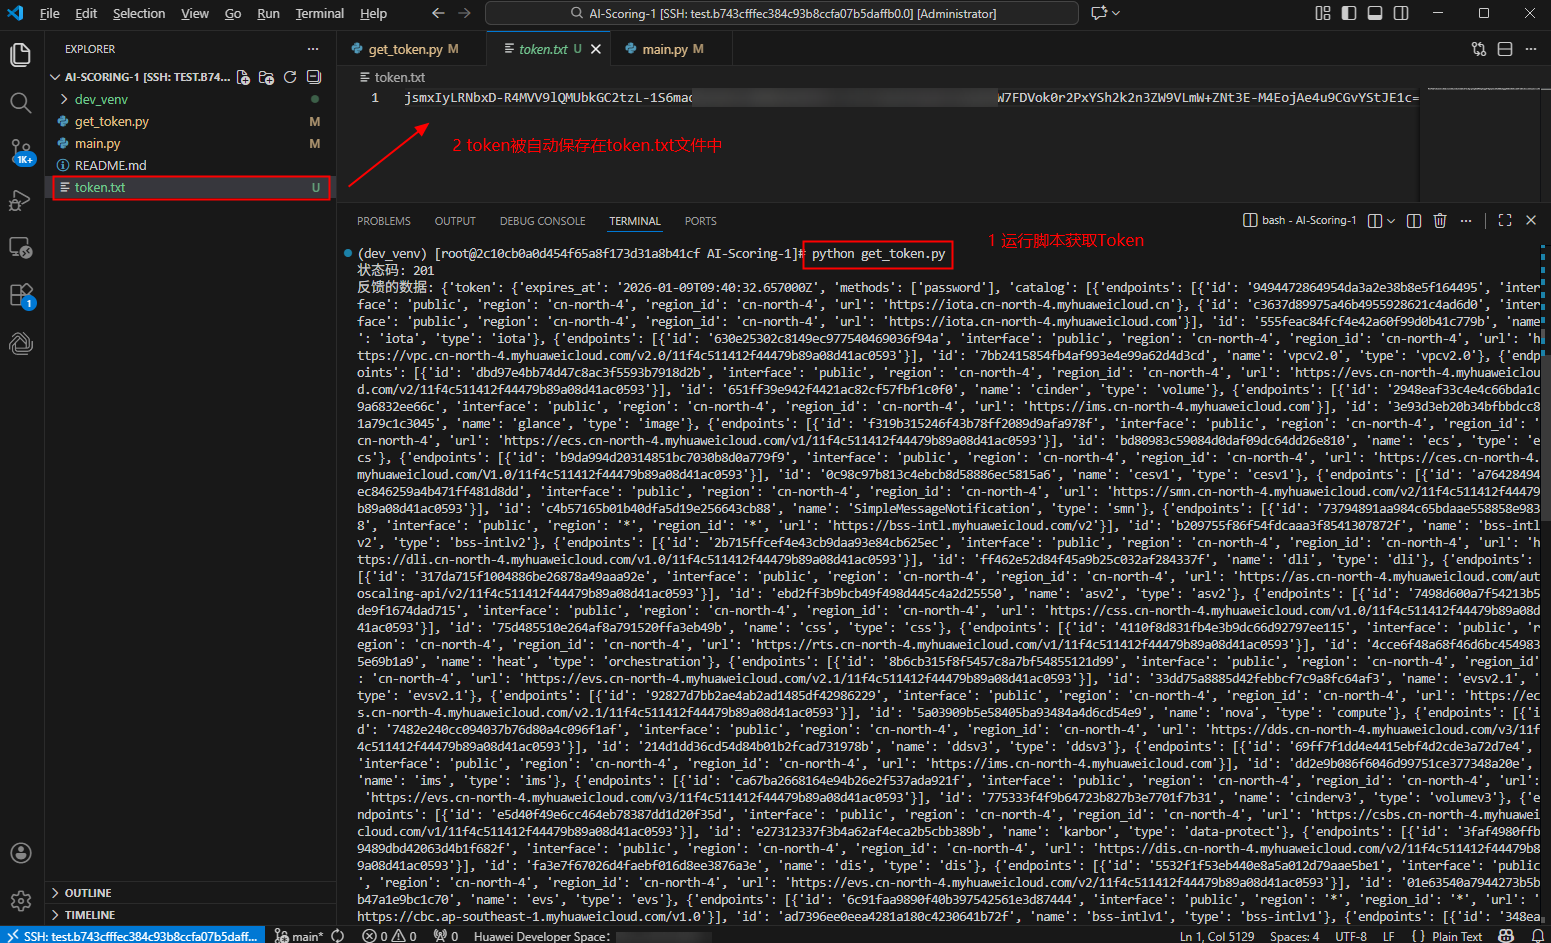Screen dimensions: 1551x943
Task: Open the Search view in the activity bar
Action: (20, 102)
